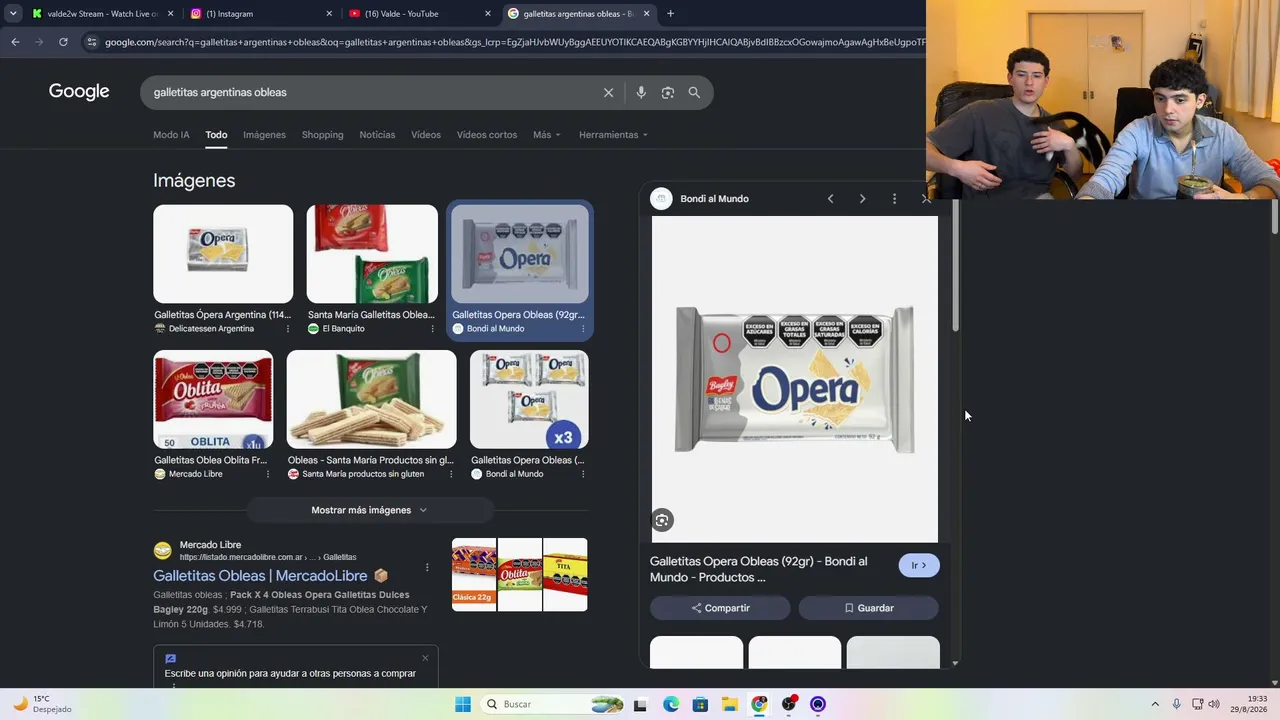Open the Videos results tab
The width and height of the screenshot is (1280, 720).
(426, 135)
